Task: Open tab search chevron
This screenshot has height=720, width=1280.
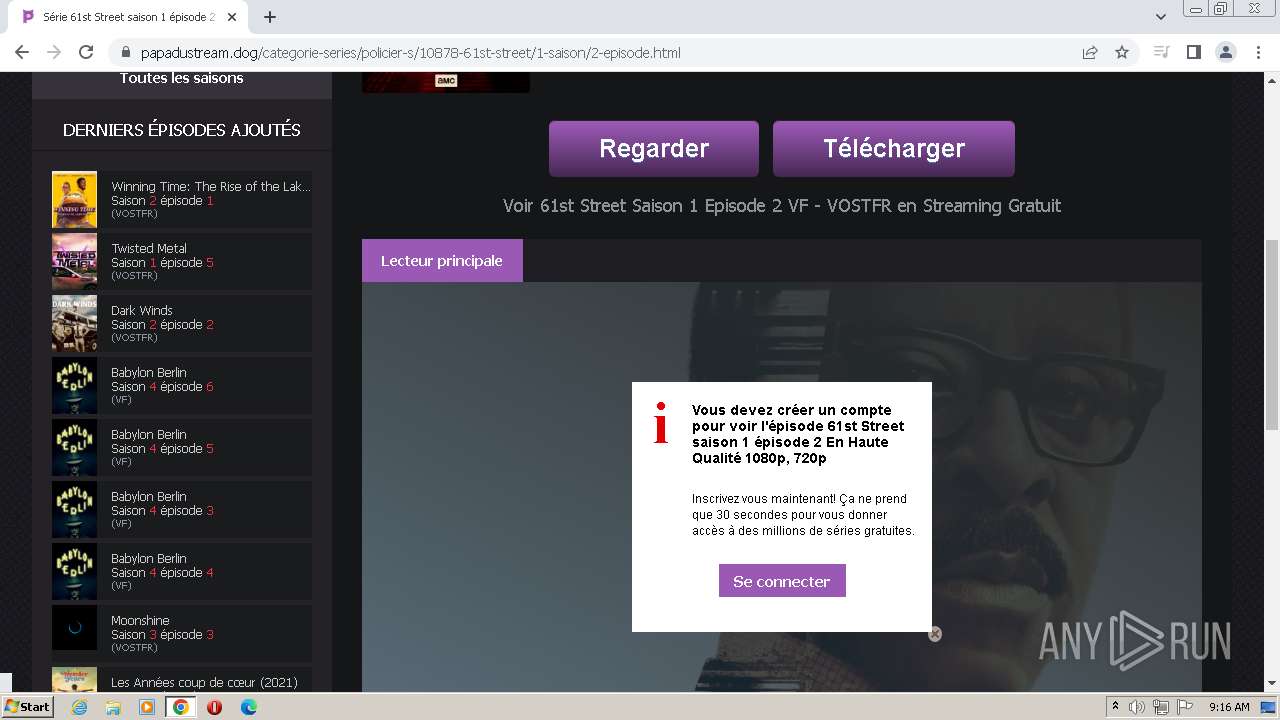Action: pyautogui.click(x=1161, y=17)
